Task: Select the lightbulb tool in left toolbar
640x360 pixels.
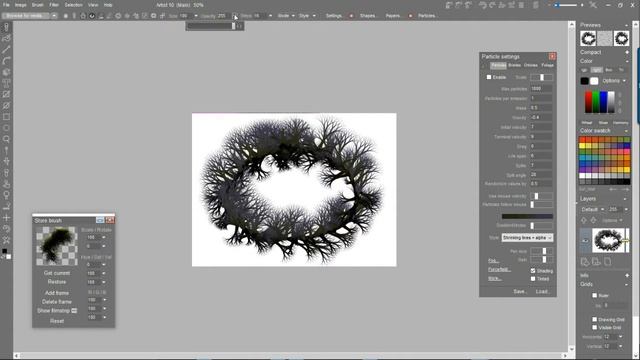Action: tap(6, 195)
